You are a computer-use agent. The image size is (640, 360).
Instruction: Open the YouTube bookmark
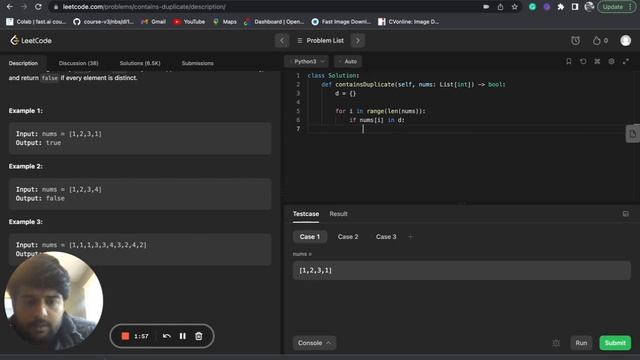coord(189,22)
